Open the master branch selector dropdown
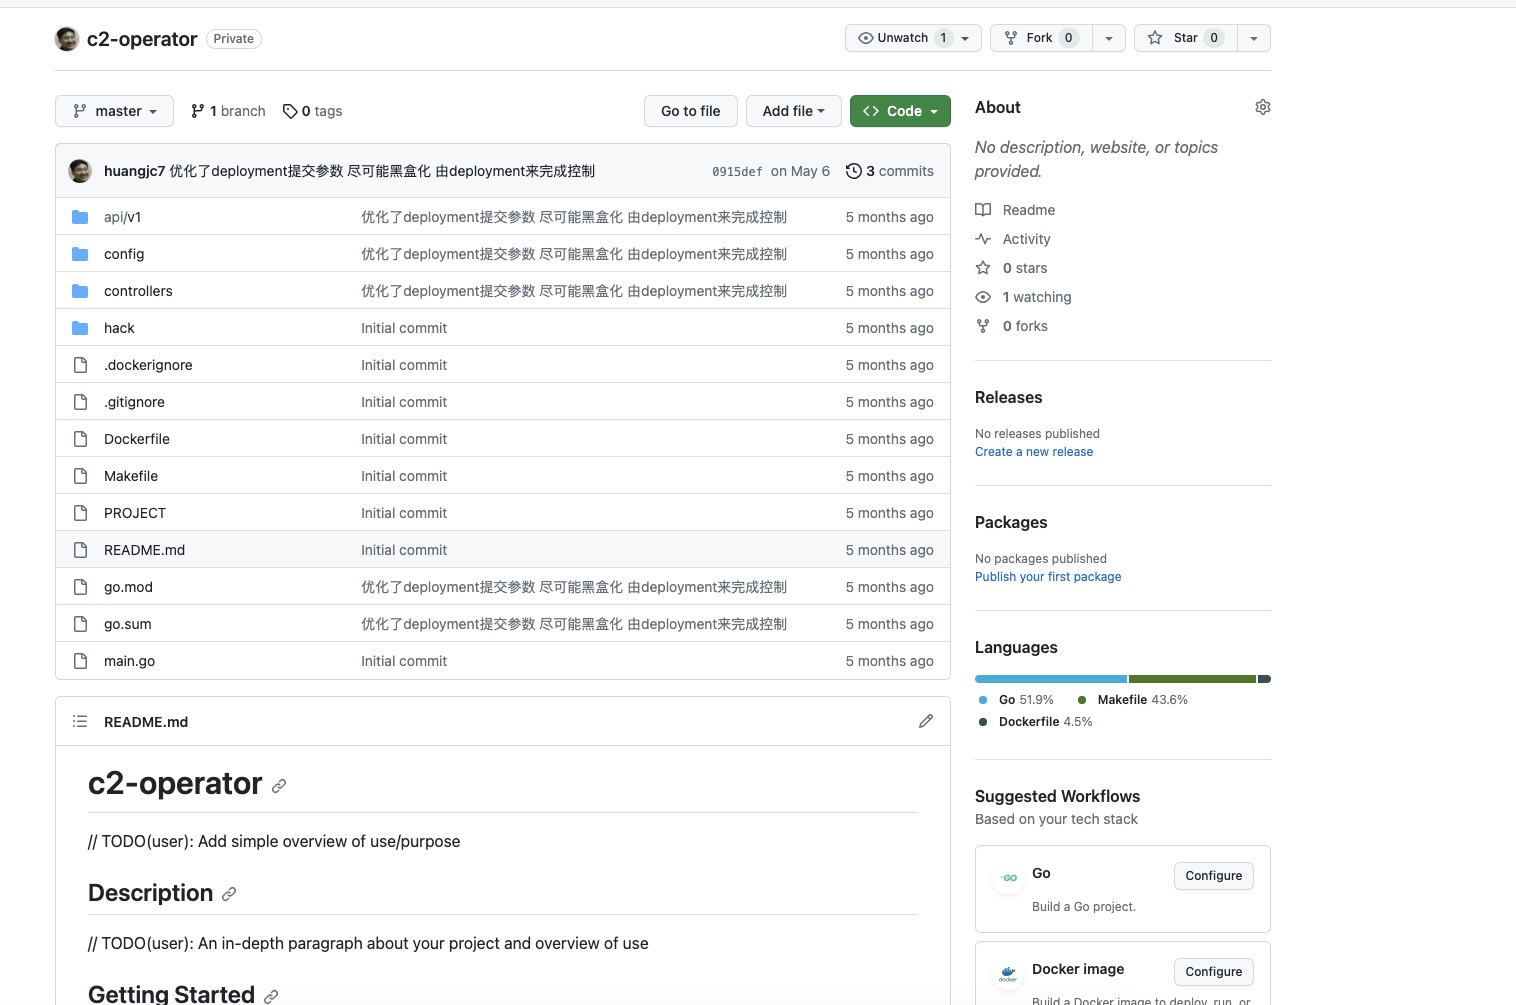Image resolution: width=1516 pixels, height=1005 pixels. pos(114,111)
